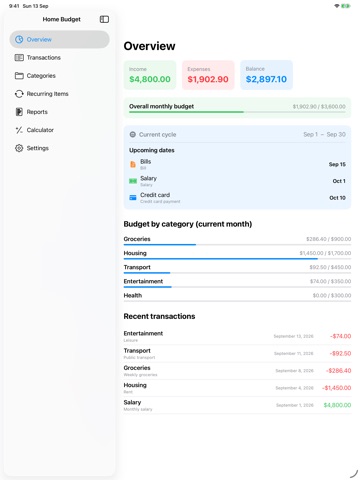Click the Overview pie chart icon

point(19,39)
